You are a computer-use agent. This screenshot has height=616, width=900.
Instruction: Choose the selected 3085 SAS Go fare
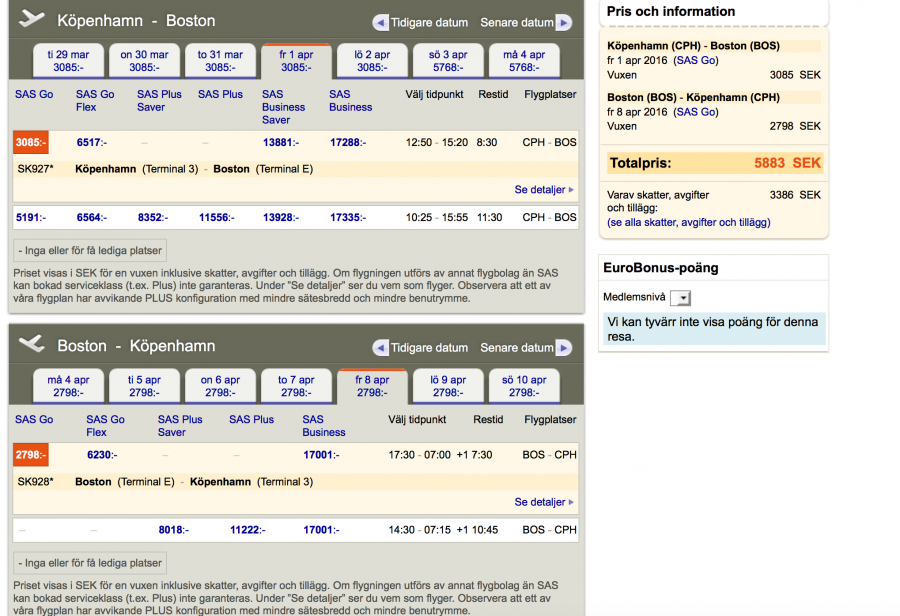click(x=32, y=143)
